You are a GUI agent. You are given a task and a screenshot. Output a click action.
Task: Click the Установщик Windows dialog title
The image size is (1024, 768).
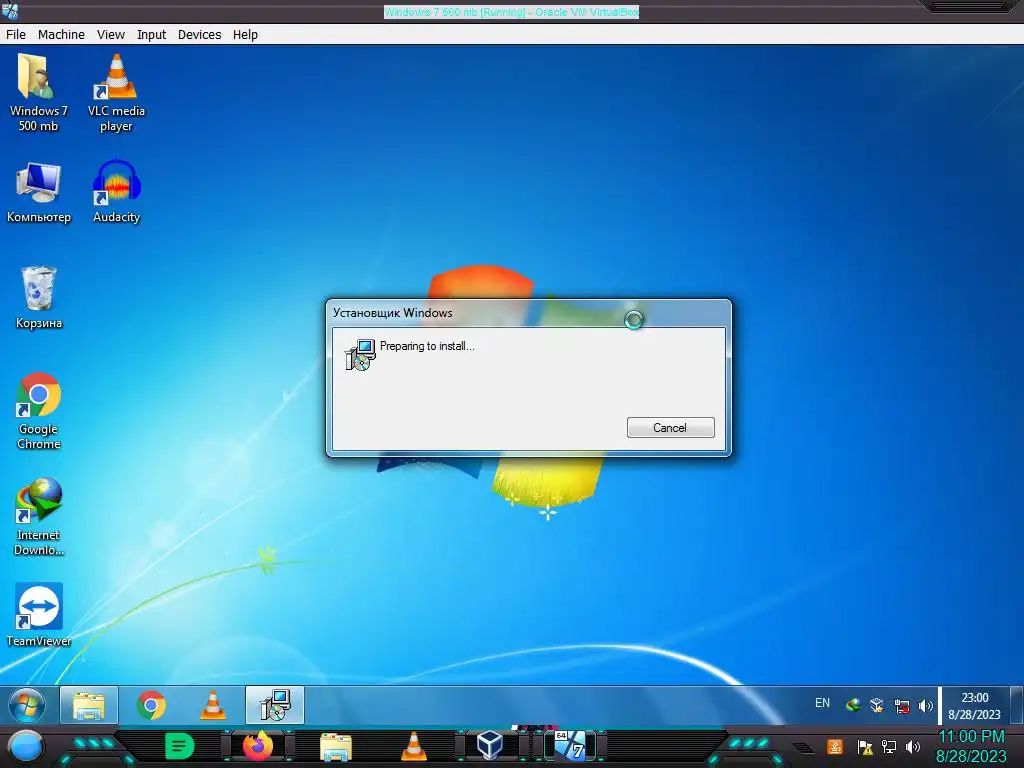[x=392, y=313]
